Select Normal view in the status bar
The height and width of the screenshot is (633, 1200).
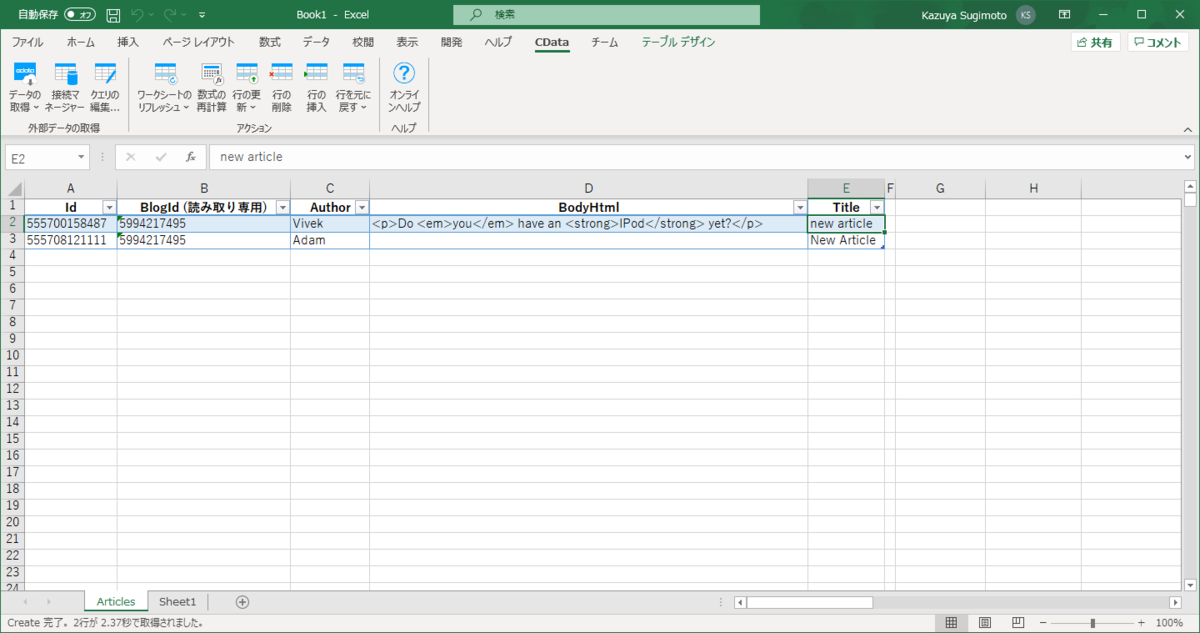pyautogui.click(x=951, y=622)
